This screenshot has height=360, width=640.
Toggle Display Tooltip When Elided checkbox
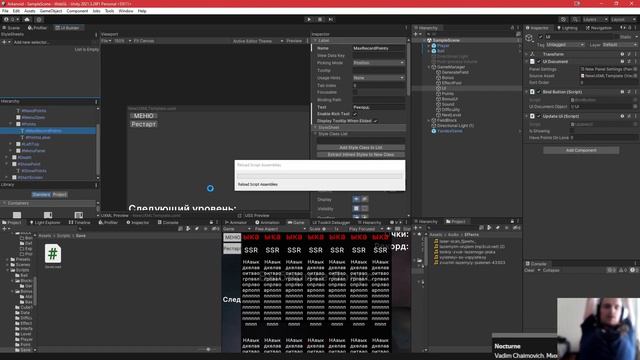(375, 121)
